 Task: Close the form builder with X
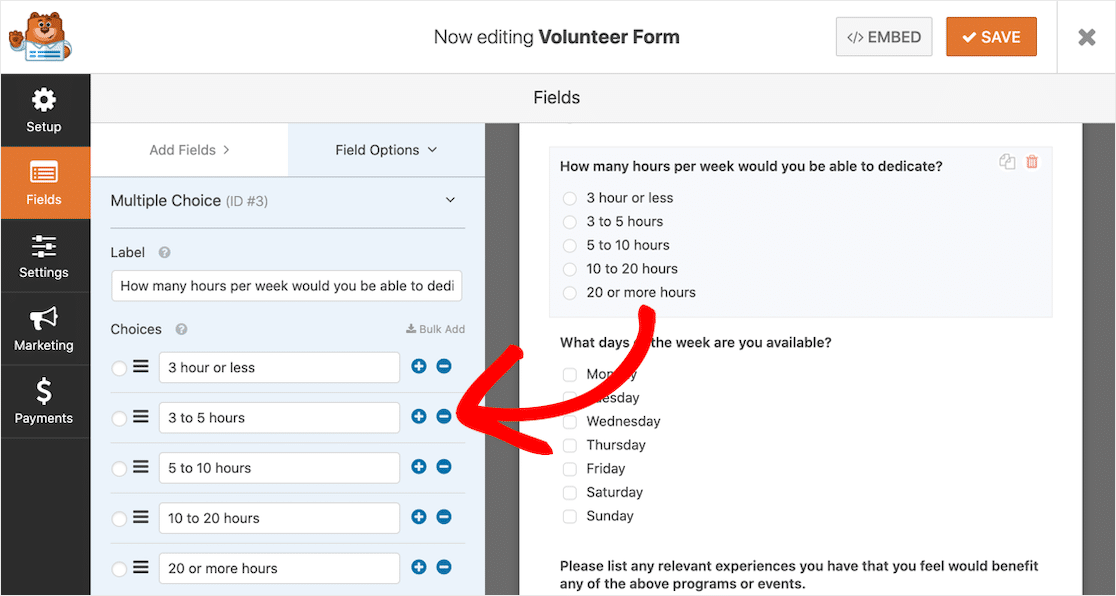1086,37
